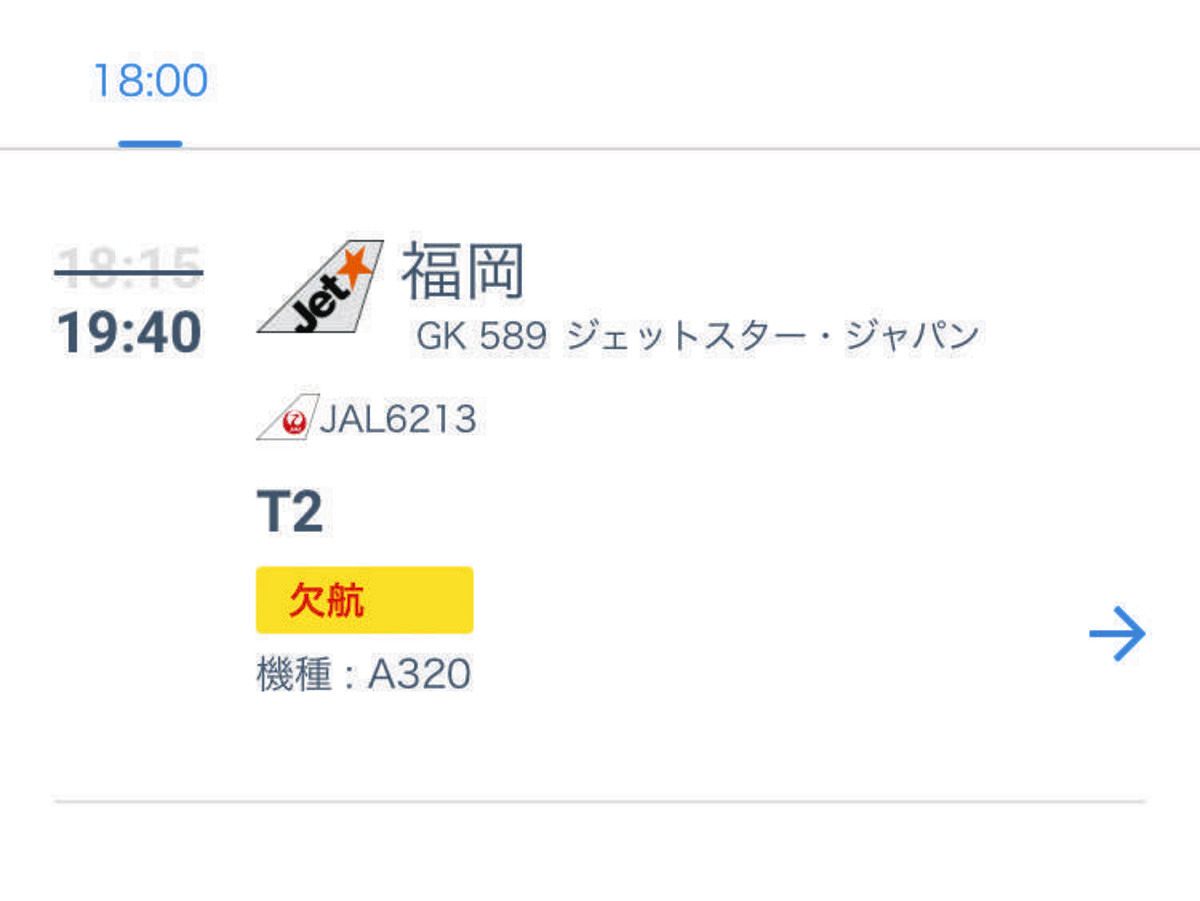The image size is (1200, 901).
Task: Tap the JAL6213 codeshare flight number
Action: click(x=398, y=419)
